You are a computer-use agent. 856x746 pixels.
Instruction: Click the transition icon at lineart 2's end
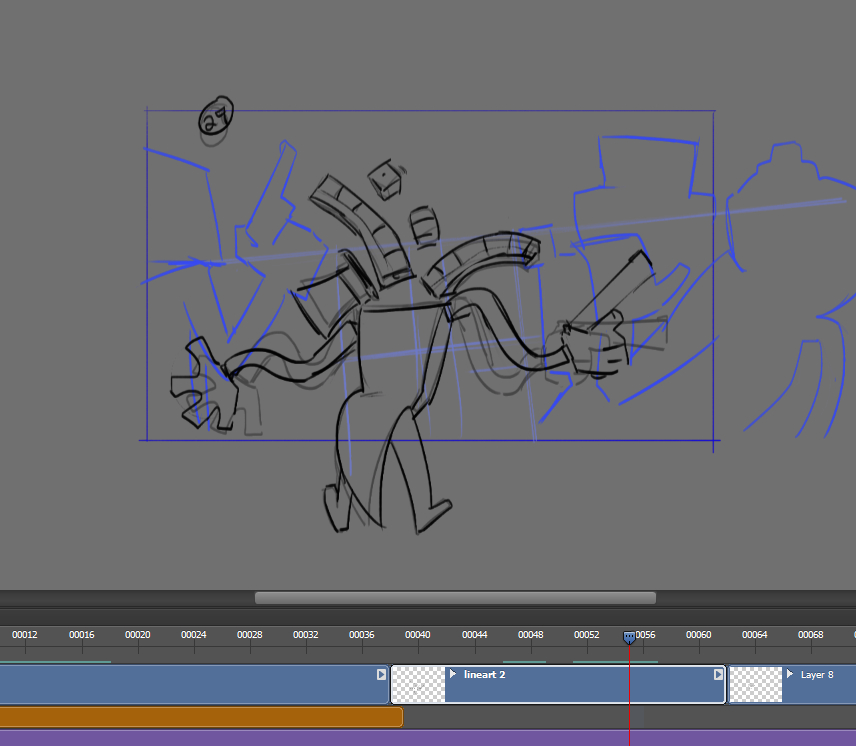pos(718,674)
